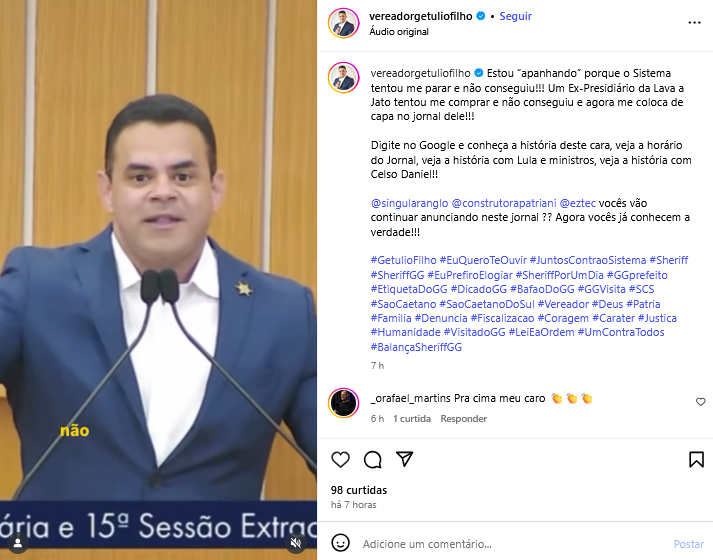Open the three-dot more options menu

[x=694, y=23]
